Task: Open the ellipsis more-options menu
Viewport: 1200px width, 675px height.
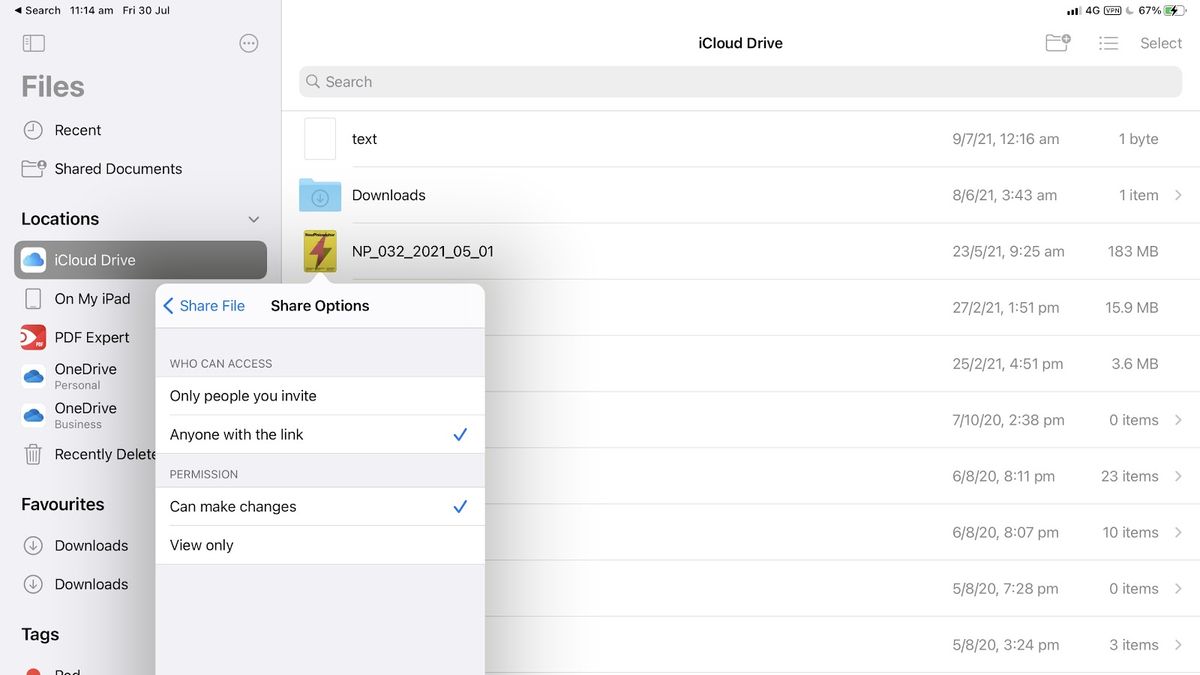Action: [248, 42]
